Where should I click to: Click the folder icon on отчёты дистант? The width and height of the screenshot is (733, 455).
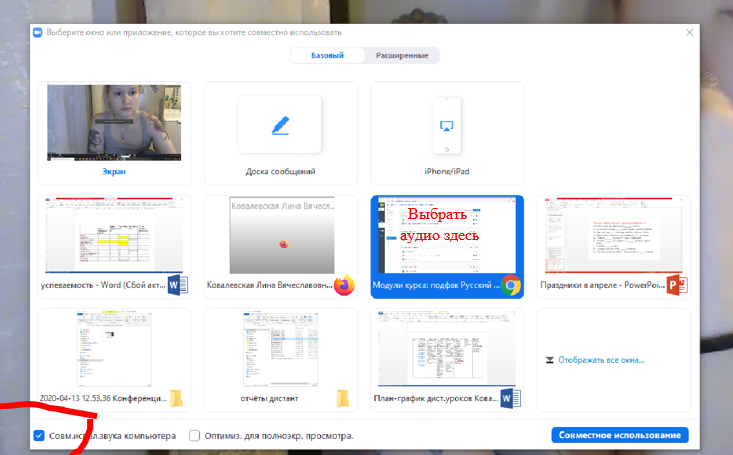coord(344,399)
